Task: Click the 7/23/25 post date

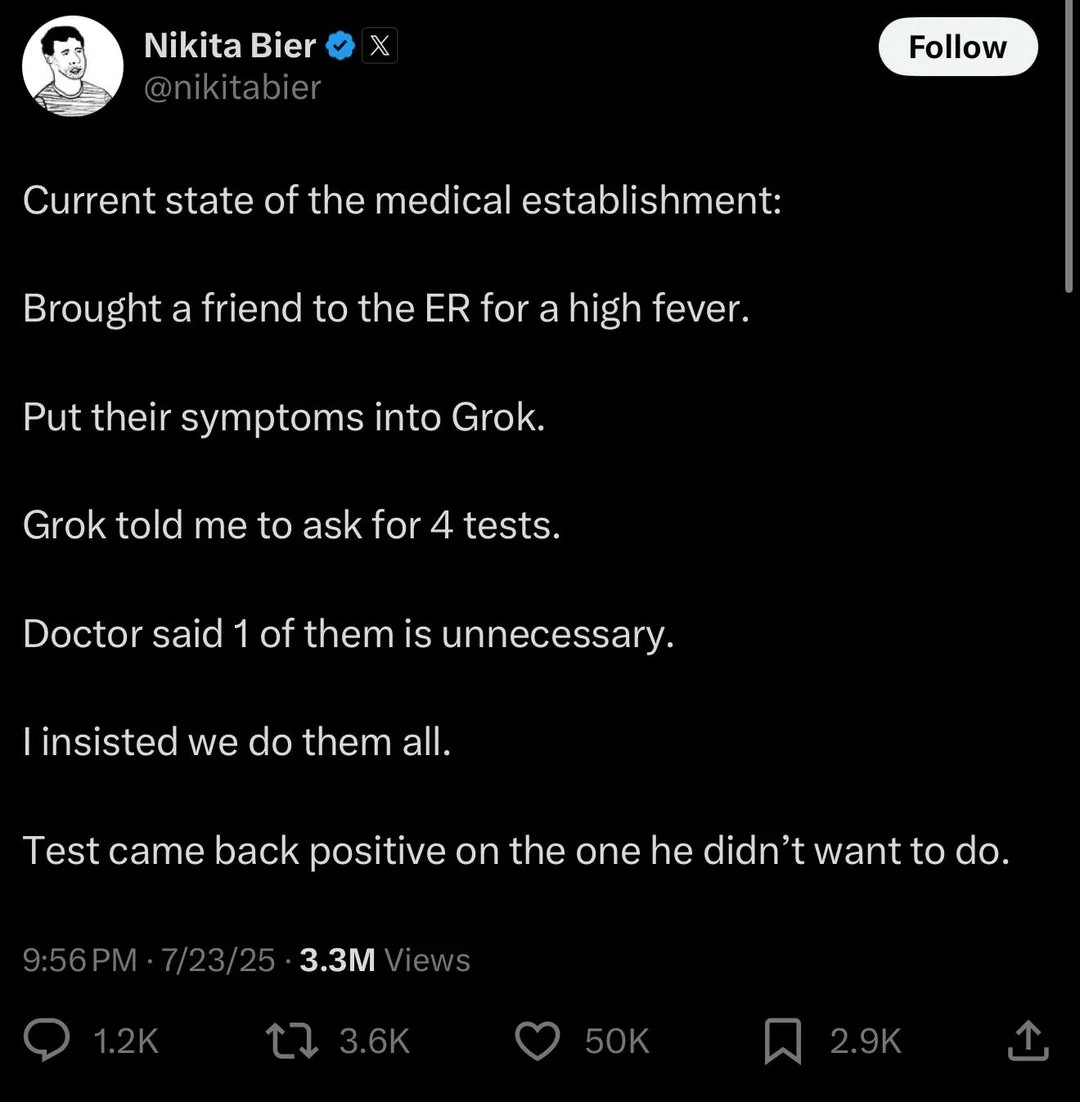Action: click(x=218, y=960)
